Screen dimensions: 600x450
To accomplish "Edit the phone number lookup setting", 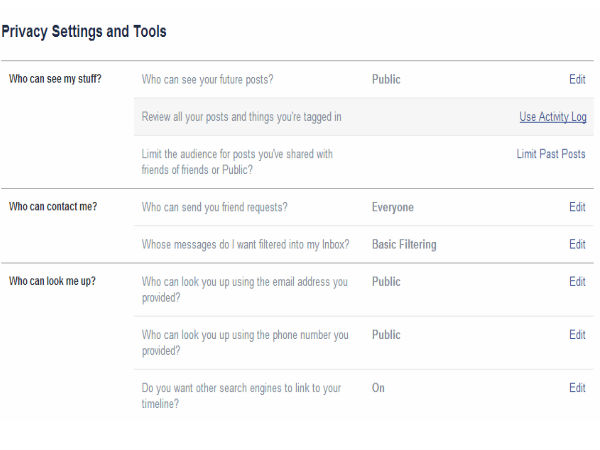I will pyautogui.click(x=577, y=335).
